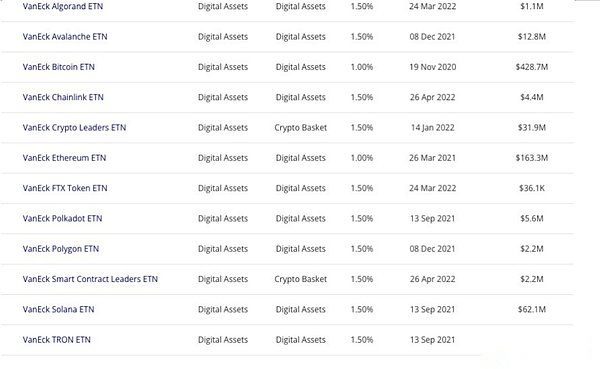This screenshot has height=369, width=600.
Task: Click the 1.00% fee in the Ethereum ETN row
Action: tap(362, 158)
